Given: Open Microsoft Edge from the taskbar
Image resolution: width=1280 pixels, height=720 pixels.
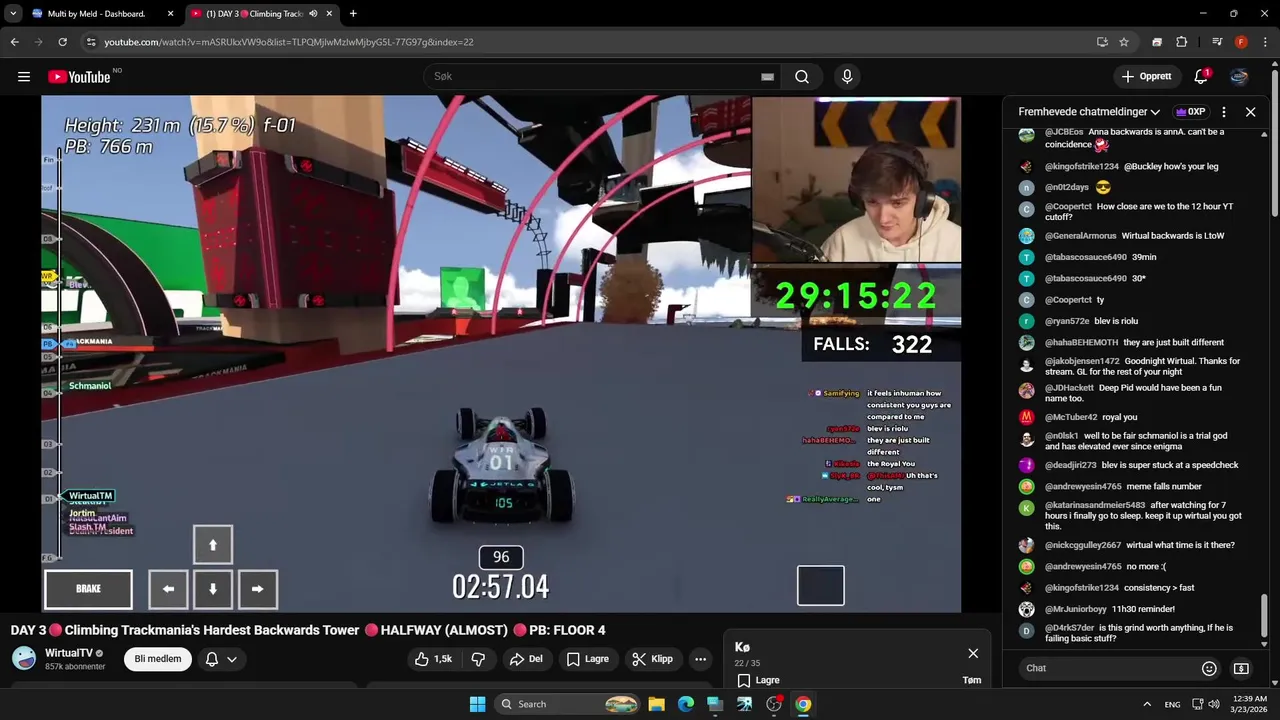Looking at the screenshot, I should 685,704.
